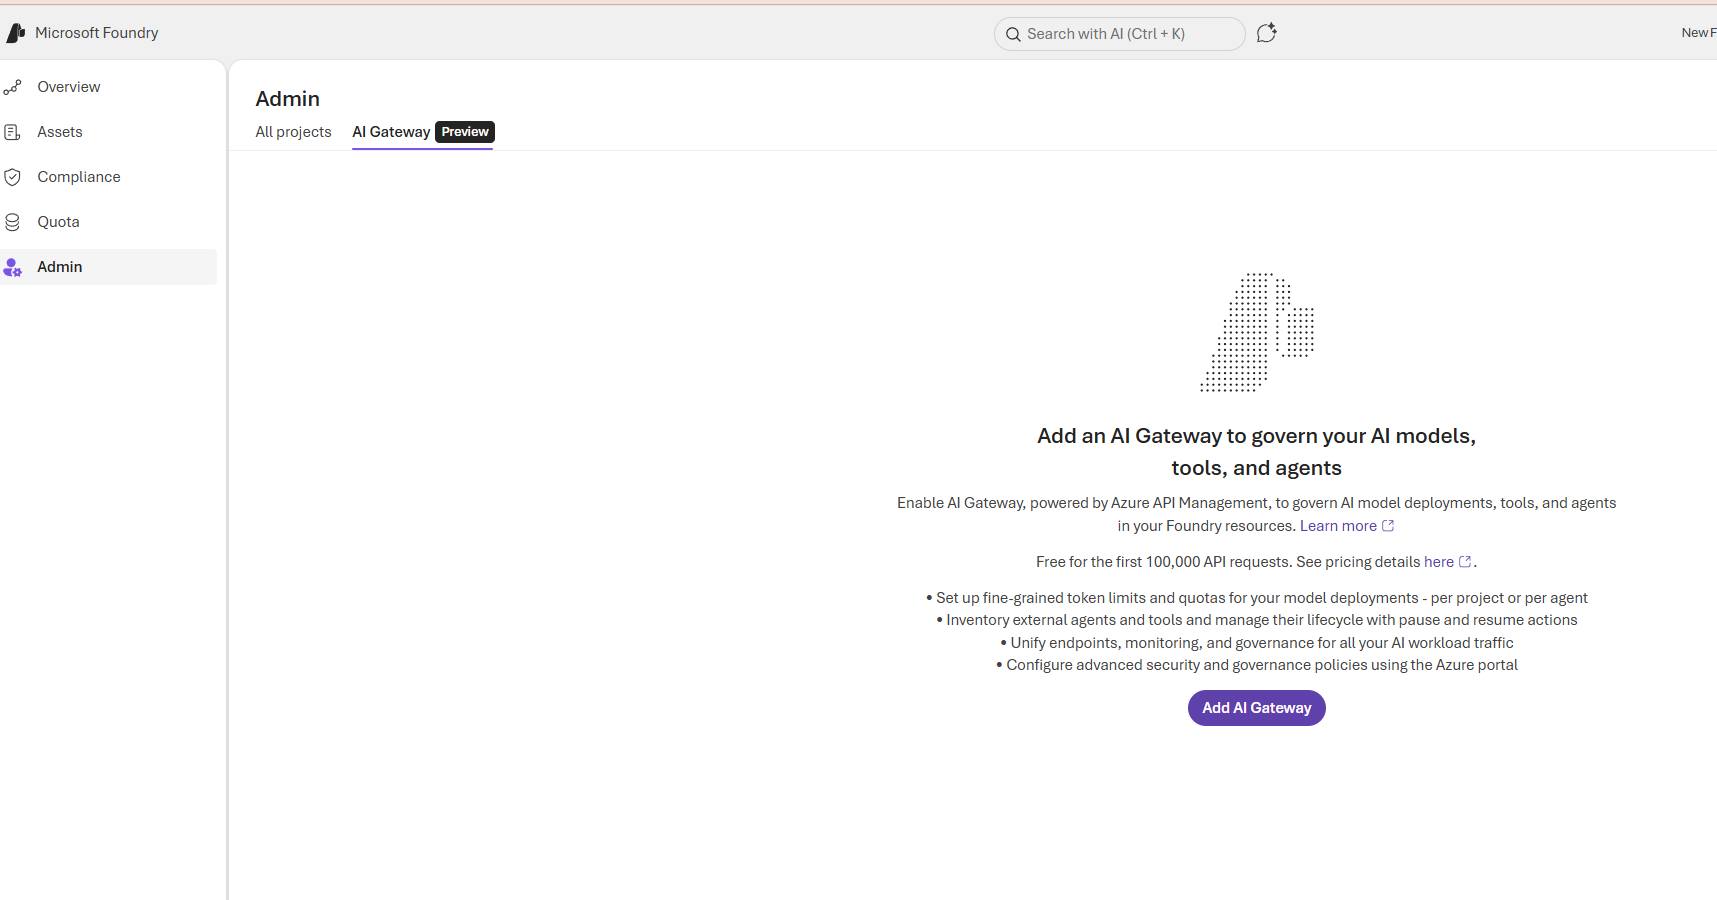This screenshot has width=1717, height=900.
Task: Click the dotted AI Gateway illustration
Action: click(1257, 332)
